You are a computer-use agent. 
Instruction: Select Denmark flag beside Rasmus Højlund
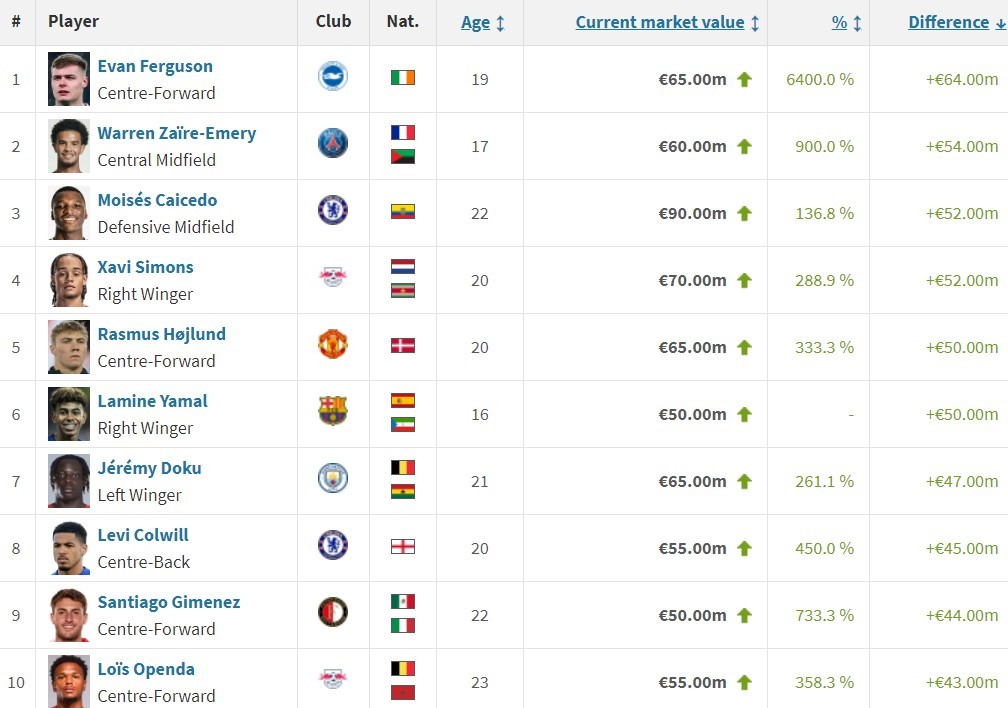click(403, 346)
